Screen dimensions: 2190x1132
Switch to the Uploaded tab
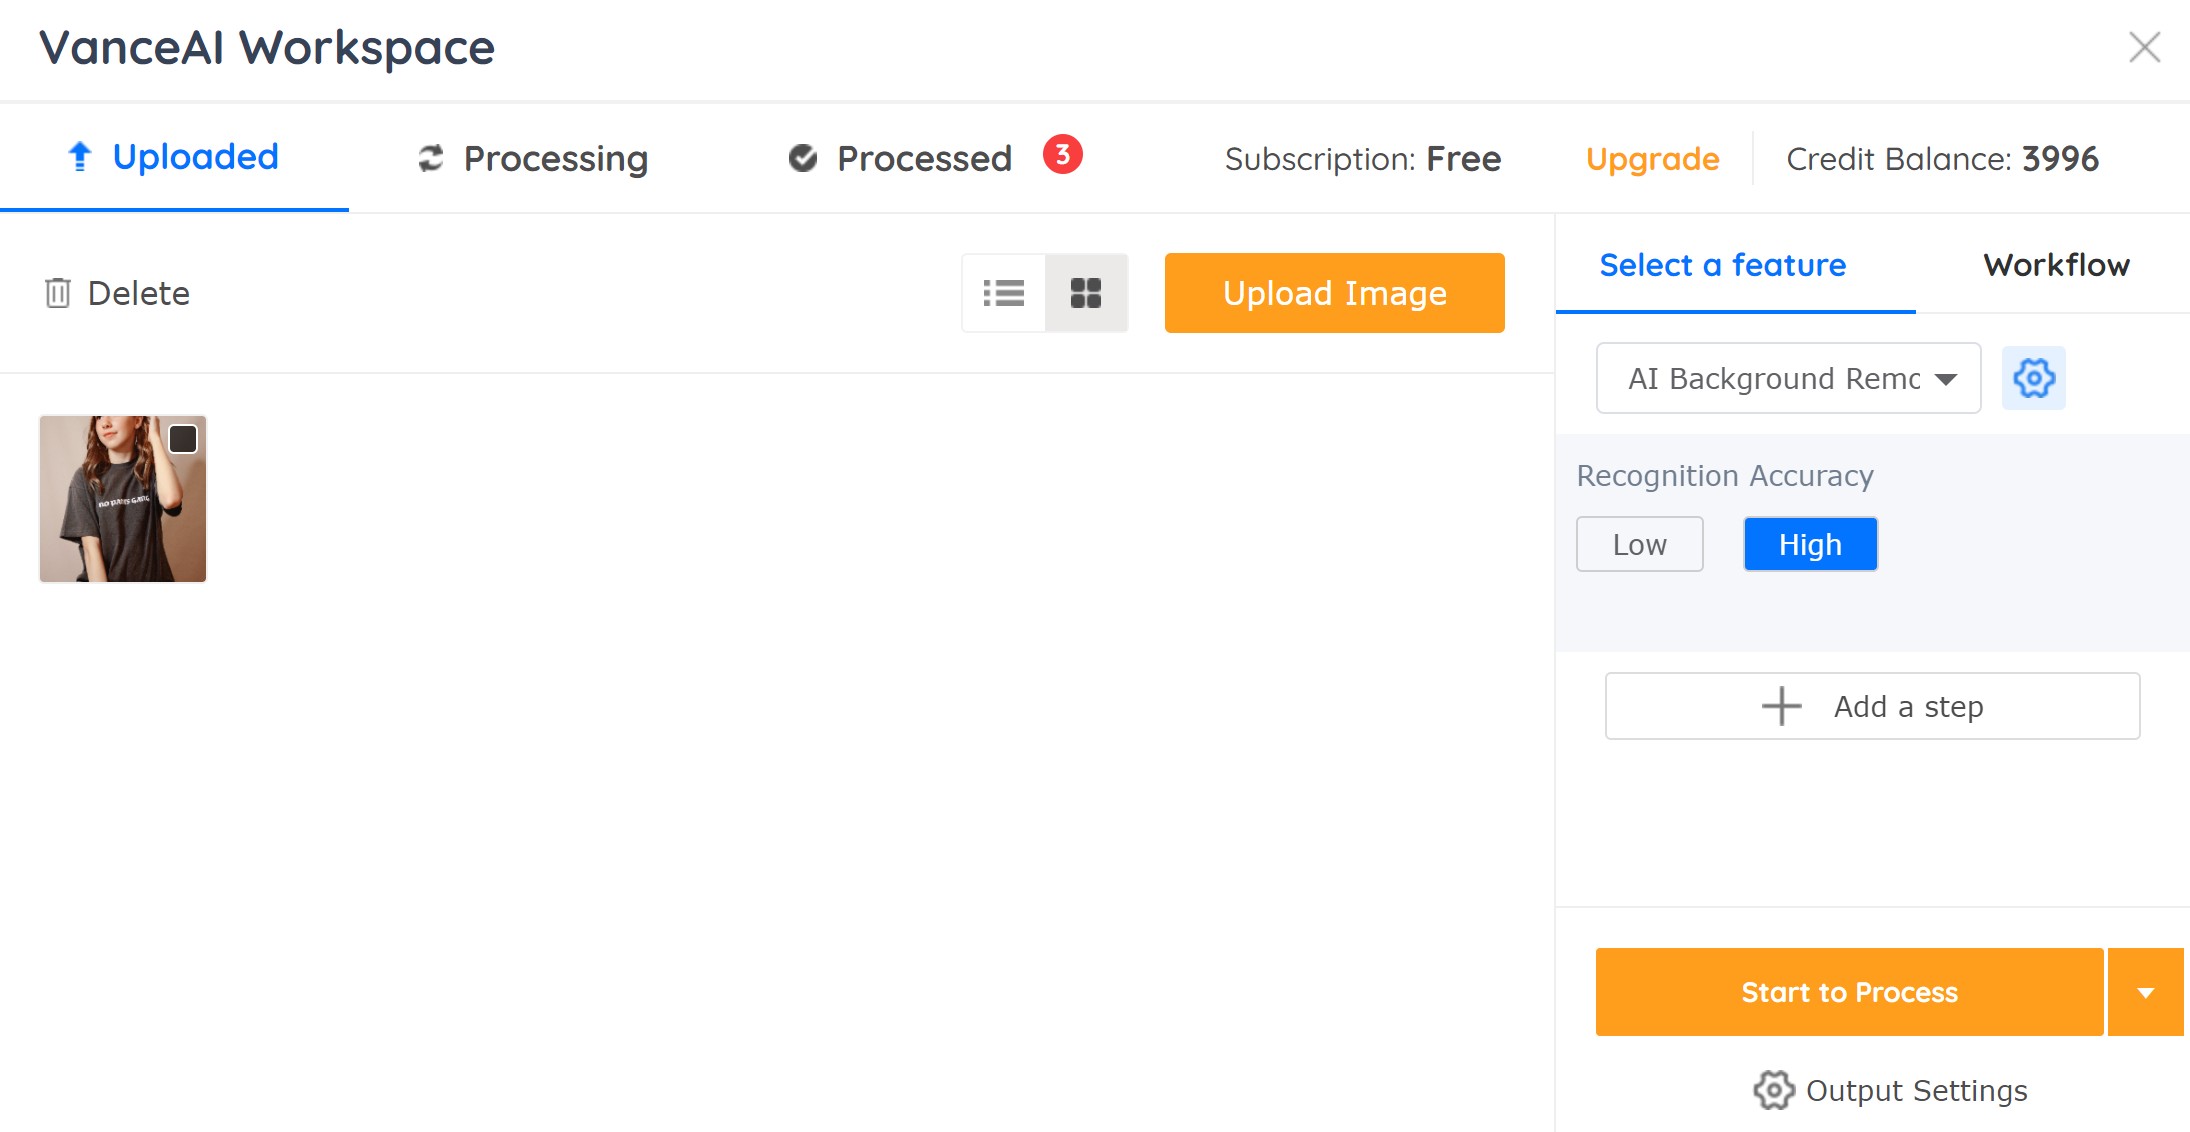pyautogui.click(x=175, y=157)
